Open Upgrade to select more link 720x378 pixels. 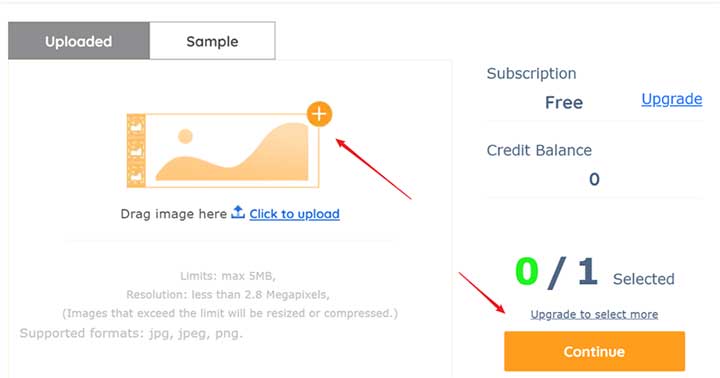coord(594,314)
